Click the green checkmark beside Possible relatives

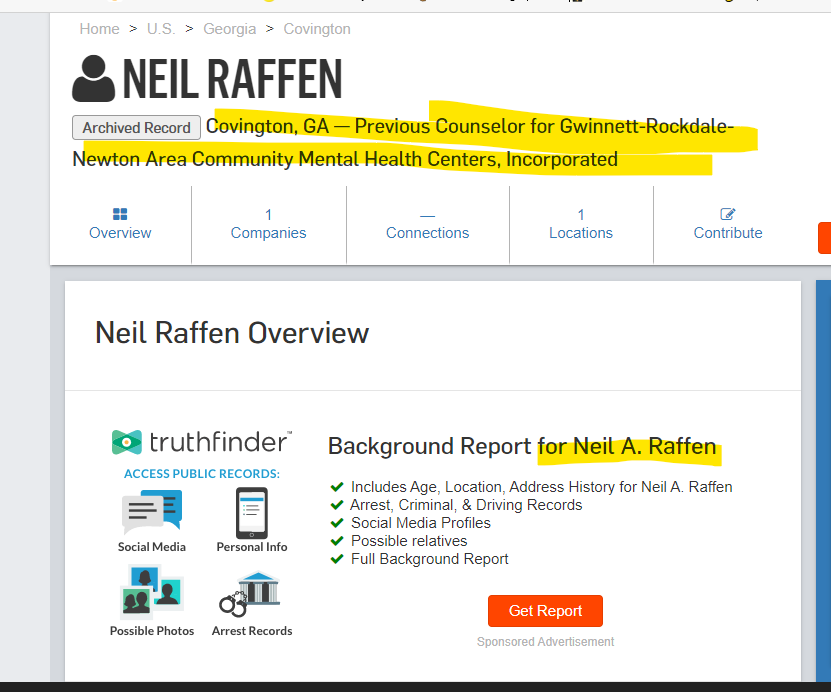pos(337,541)
